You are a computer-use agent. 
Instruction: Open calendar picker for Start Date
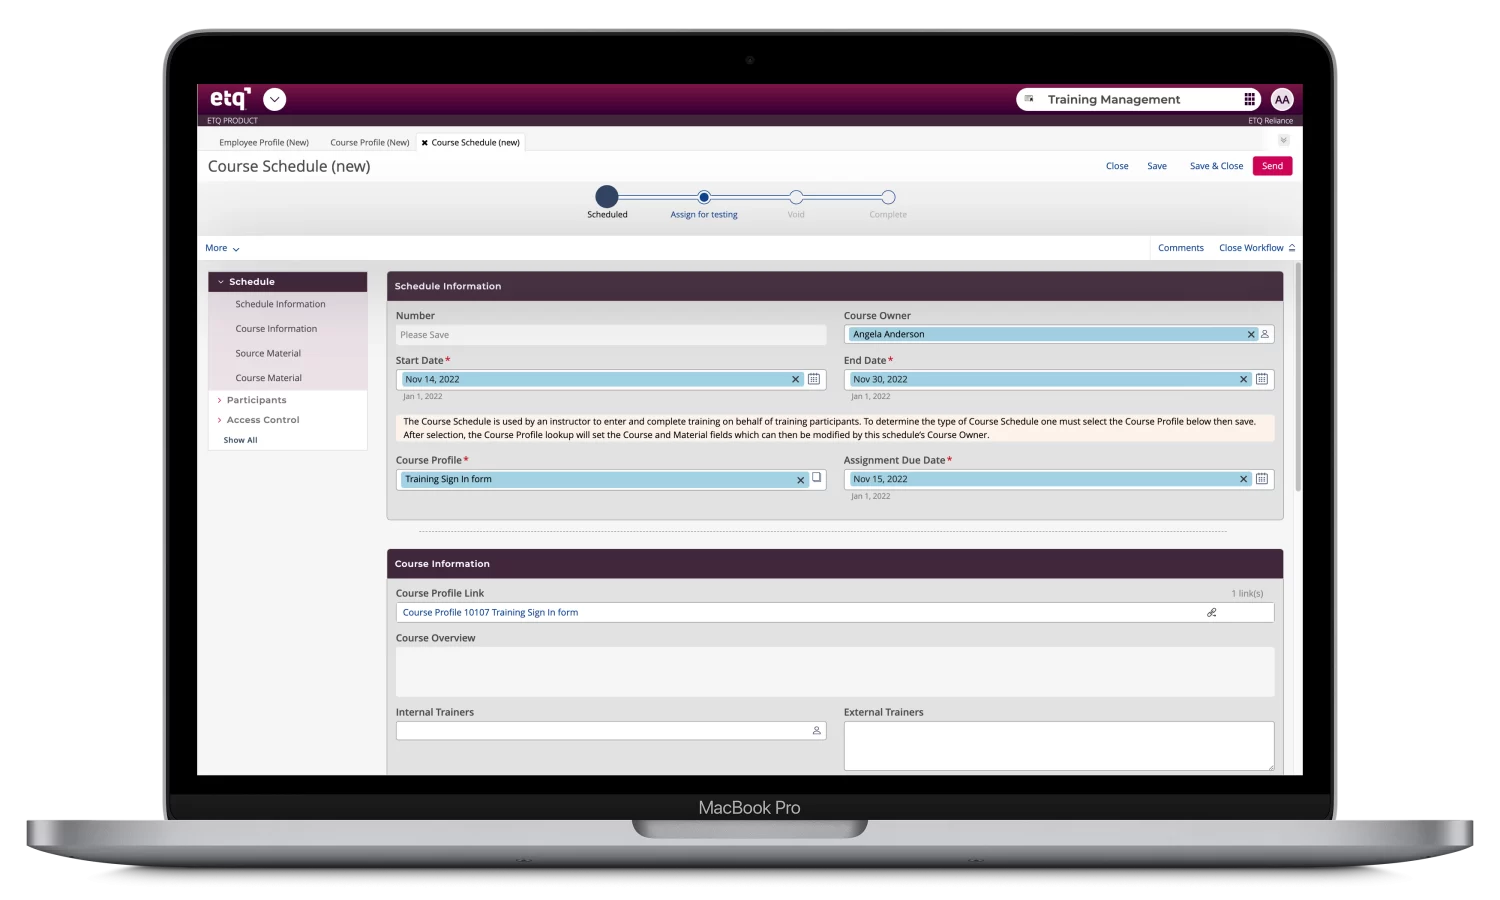click(x=814, y=379)
